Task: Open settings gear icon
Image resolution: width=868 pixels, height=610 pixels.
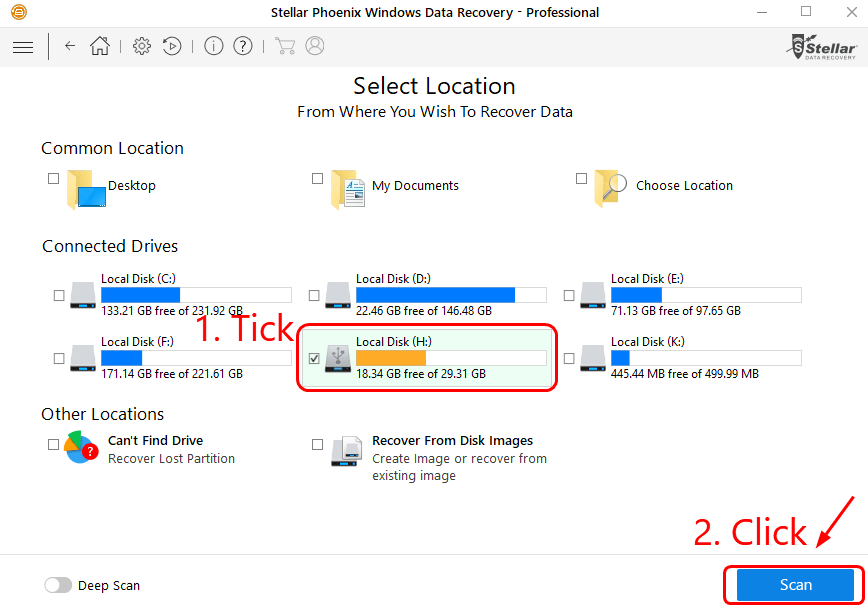Action: pos(142,46)
